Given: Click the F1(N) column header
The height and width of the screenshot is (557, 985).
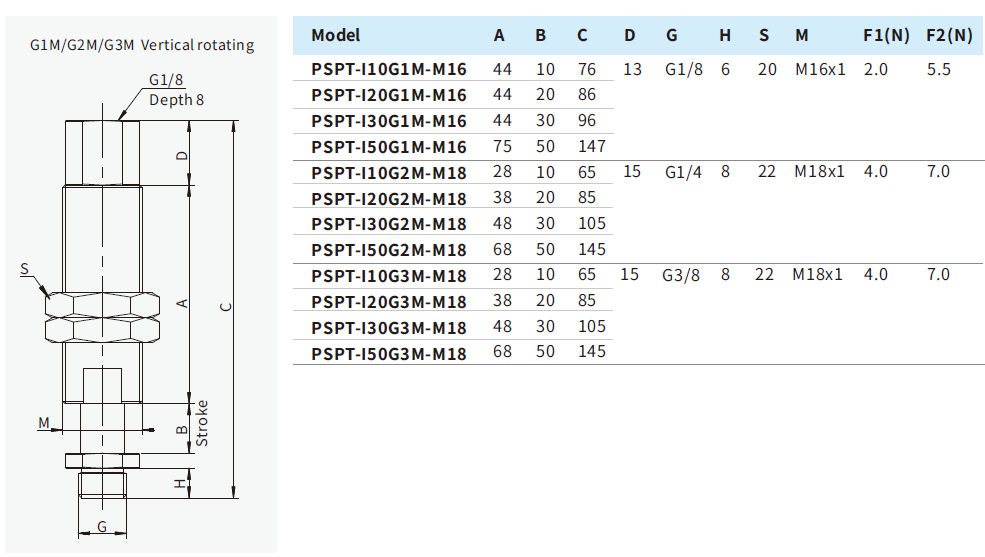Looking at the screenshot, I should [x=886, y=36].
